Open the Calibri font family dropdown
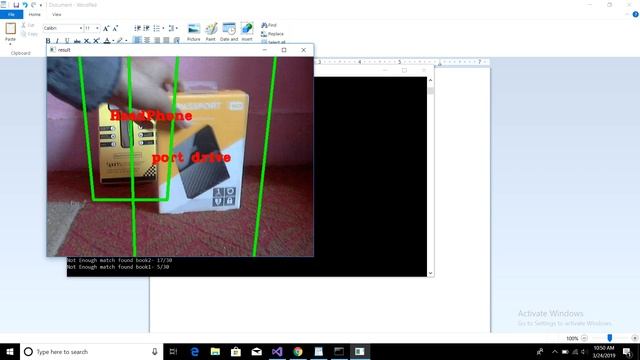The width and height of the screenshot is (640, 360). [81, 28]
